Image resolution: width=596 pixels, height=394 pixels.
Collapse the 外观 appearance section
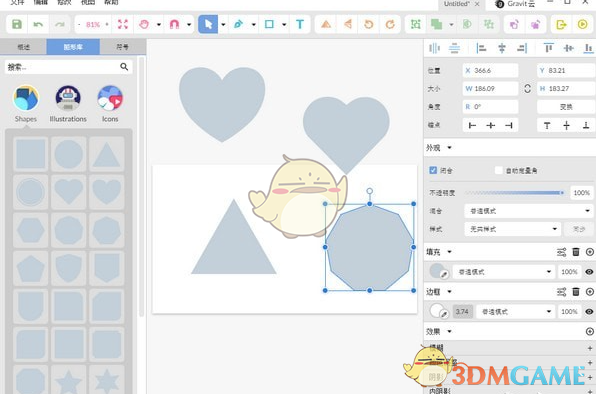click(x=449, y=147)
